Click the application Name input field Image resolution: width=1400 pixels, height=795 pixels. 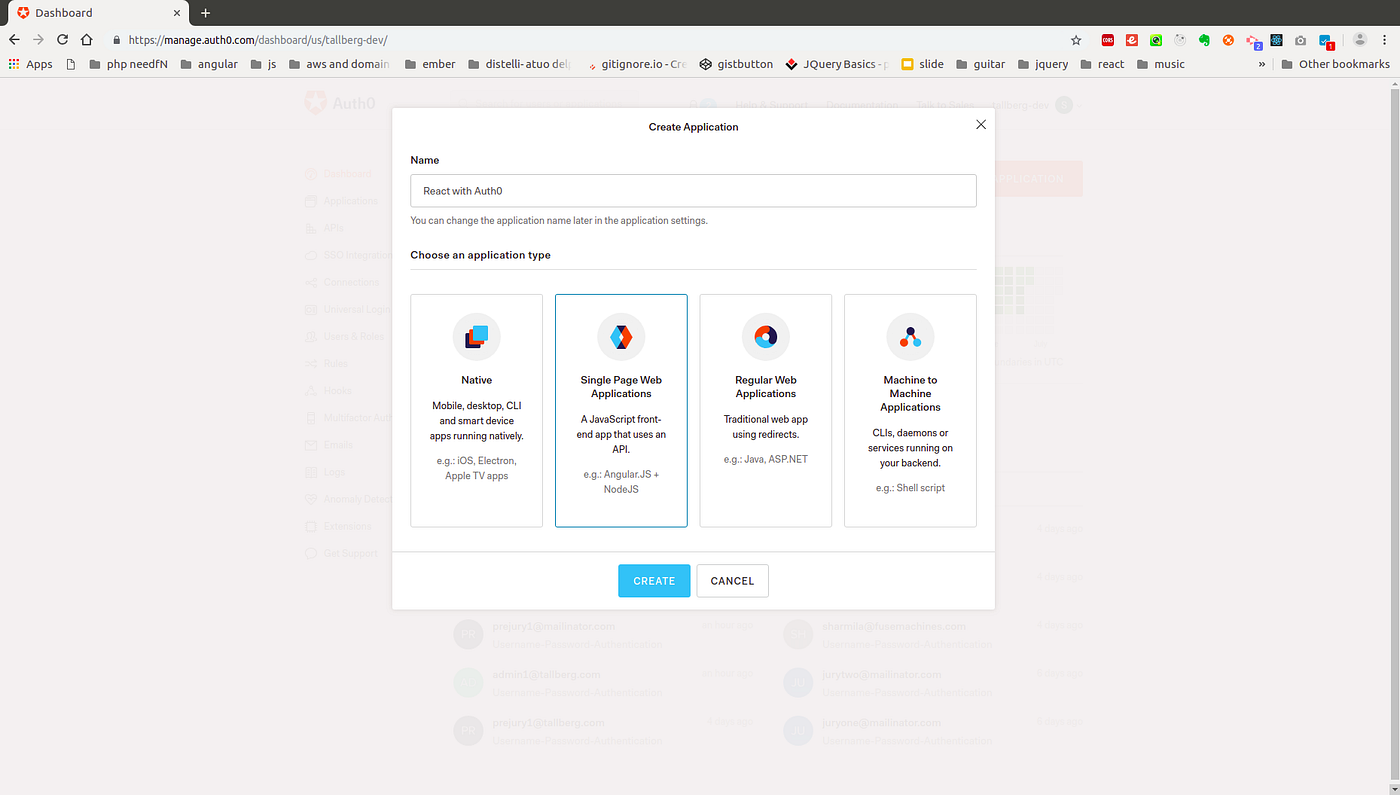coord(693,190)
